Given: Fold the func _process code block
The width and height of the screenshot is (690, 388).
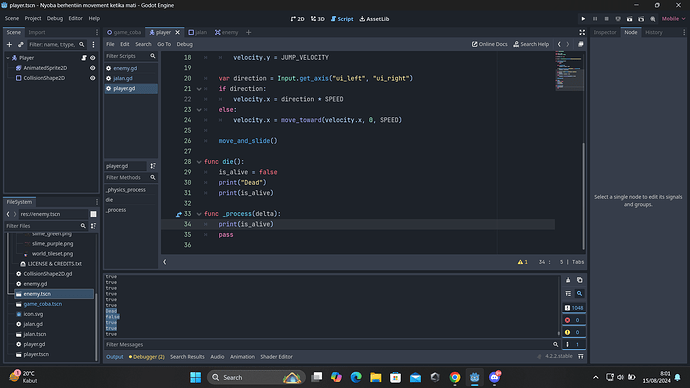Looking at the screenshot, I should [x=199, y=214].
